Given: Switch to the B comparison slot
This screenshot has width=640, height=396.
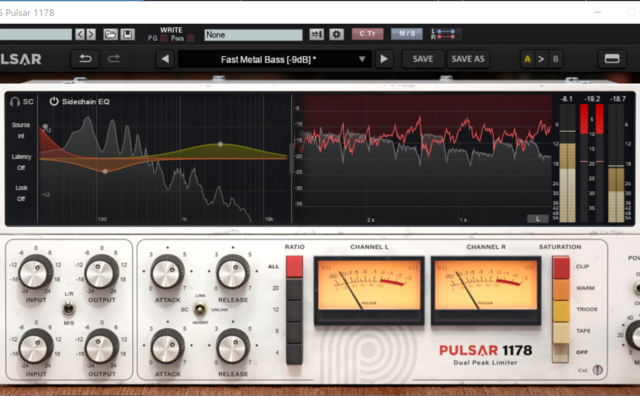Looking at the screenshot, I should point(555,59).
